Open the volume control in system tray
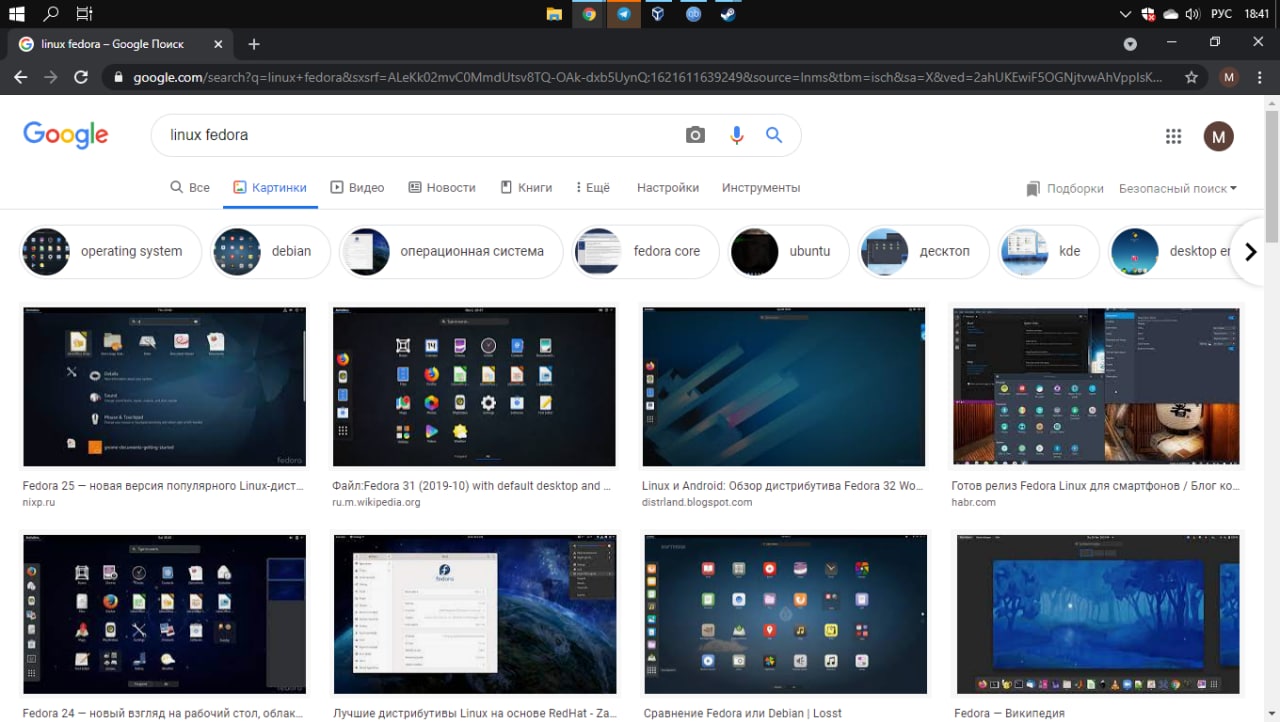 (x=1192, y=14)
